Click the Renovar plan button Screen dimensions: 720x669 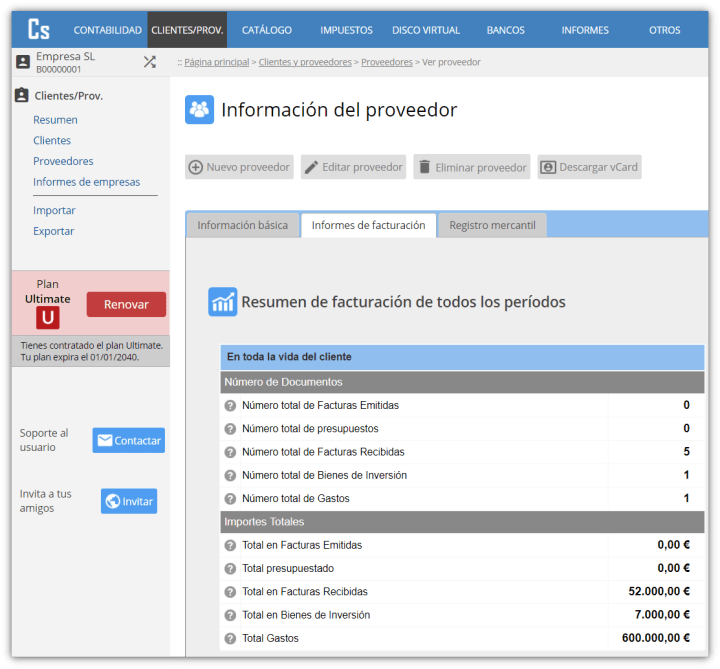click(126, 304)
